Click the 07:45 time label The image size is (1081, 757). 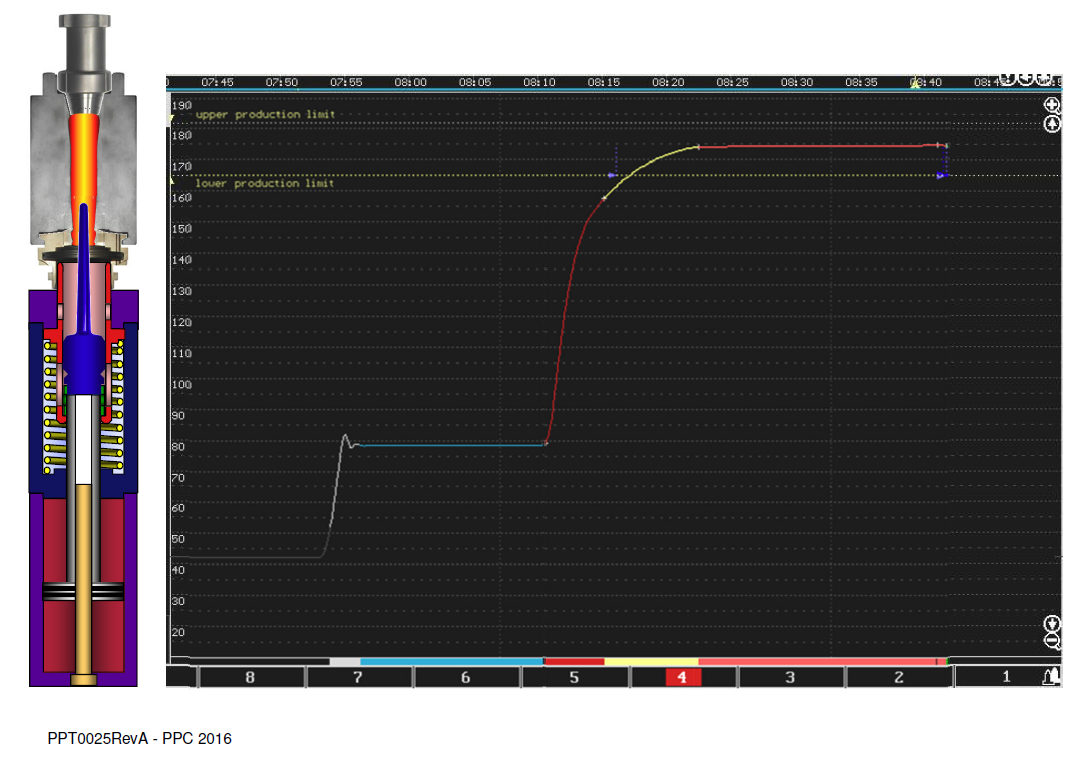[217, 82]
